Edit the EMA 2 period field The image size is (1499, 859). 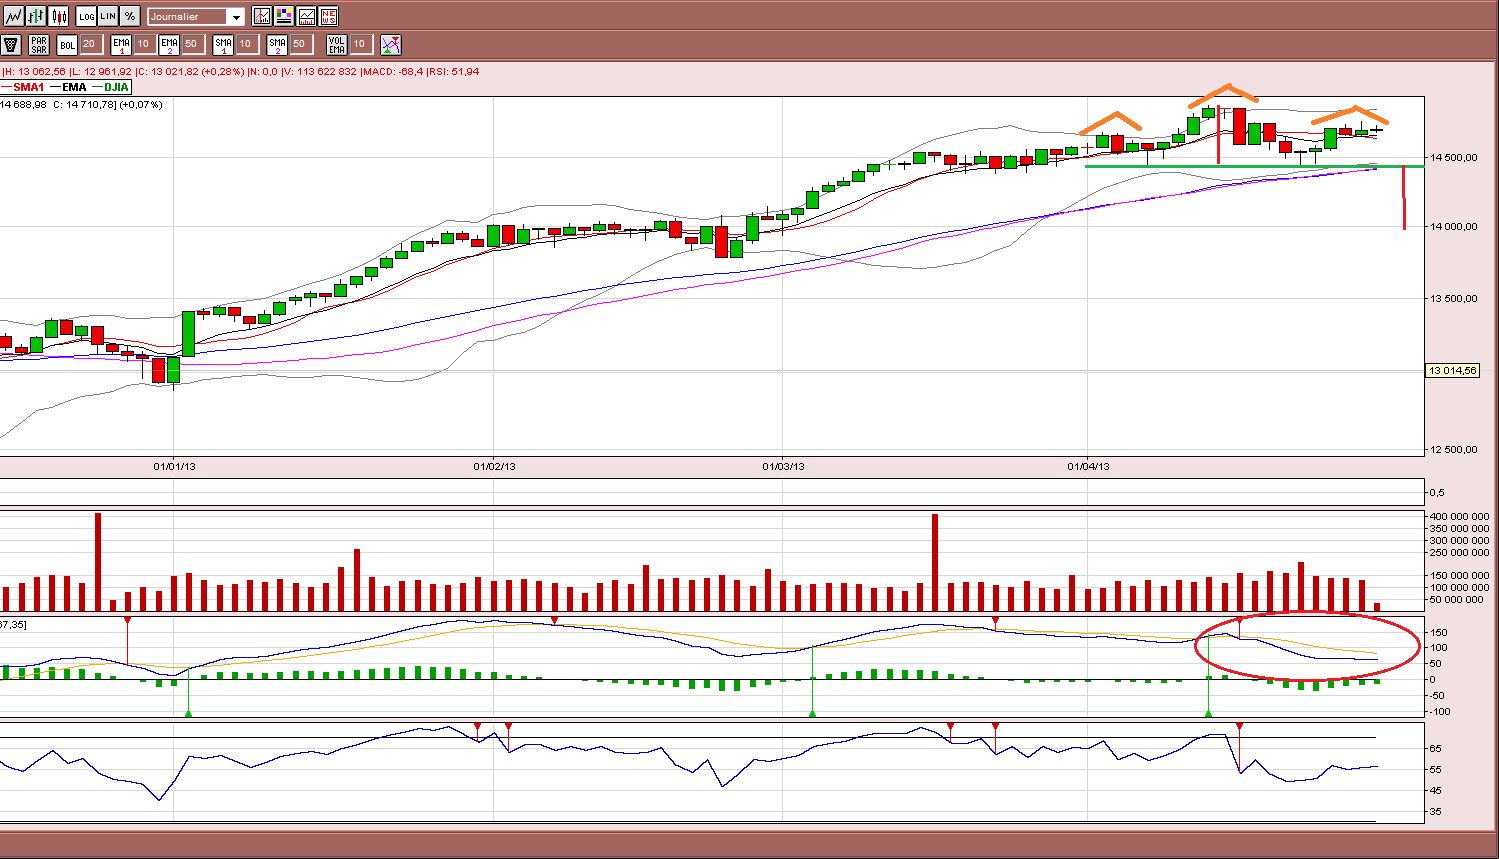(x=192, y=44)
